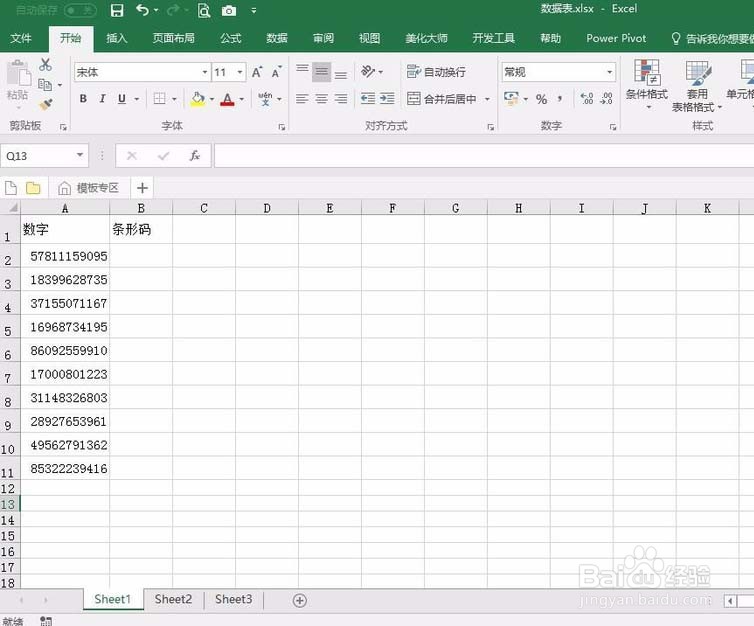Image resolution: width=754 pixels, height=626 pixels.
Task: Click the text orientation icon
Action: pyautogui.click(x=368, y=72)
